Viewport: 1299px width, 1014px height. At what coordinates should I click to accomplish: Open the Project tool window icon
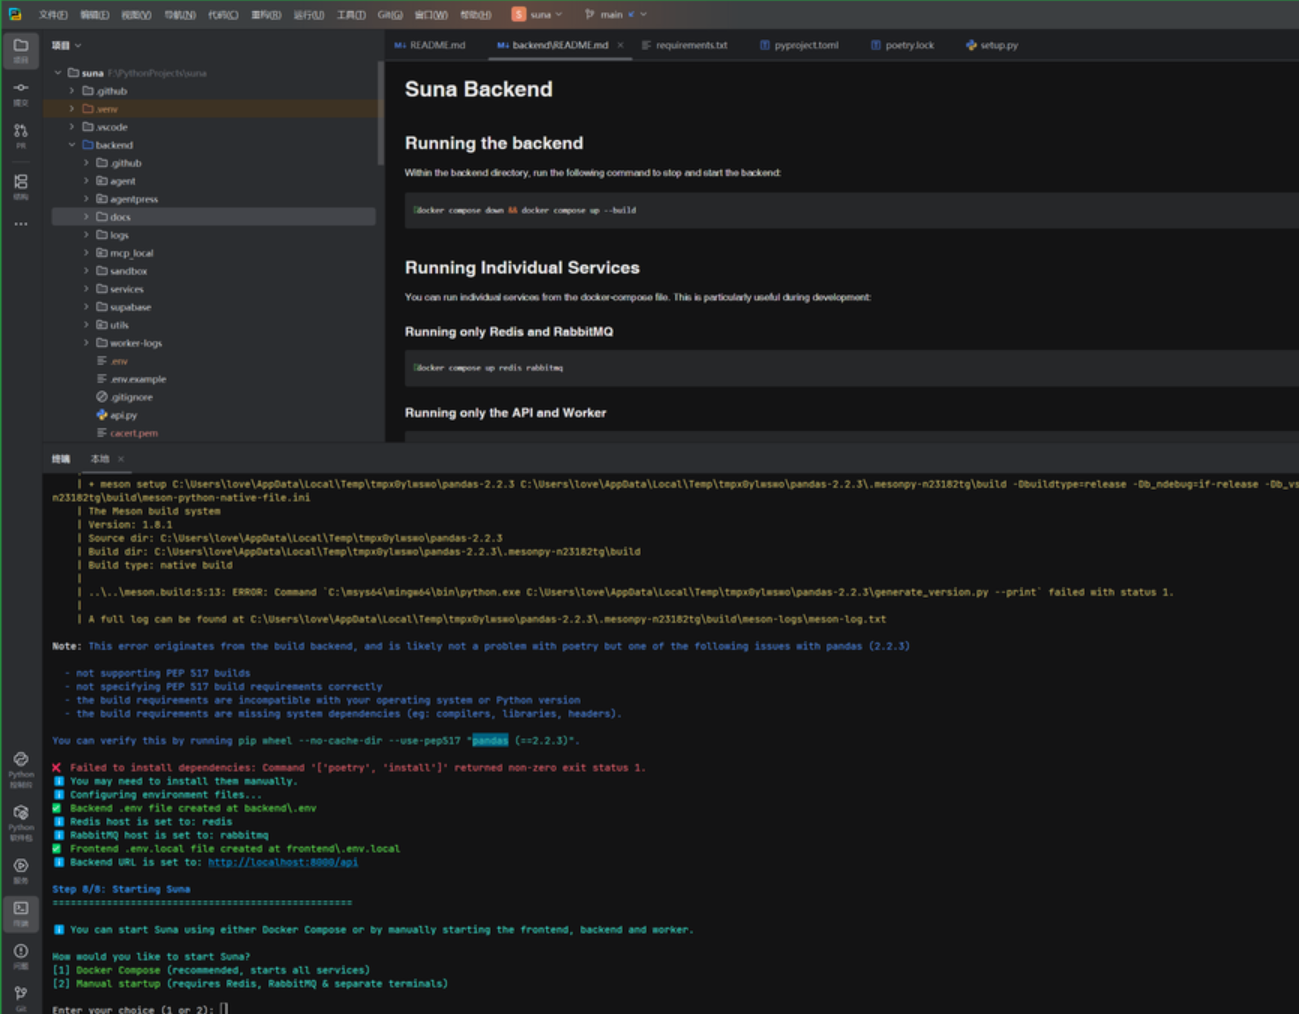tap(20, 50)
